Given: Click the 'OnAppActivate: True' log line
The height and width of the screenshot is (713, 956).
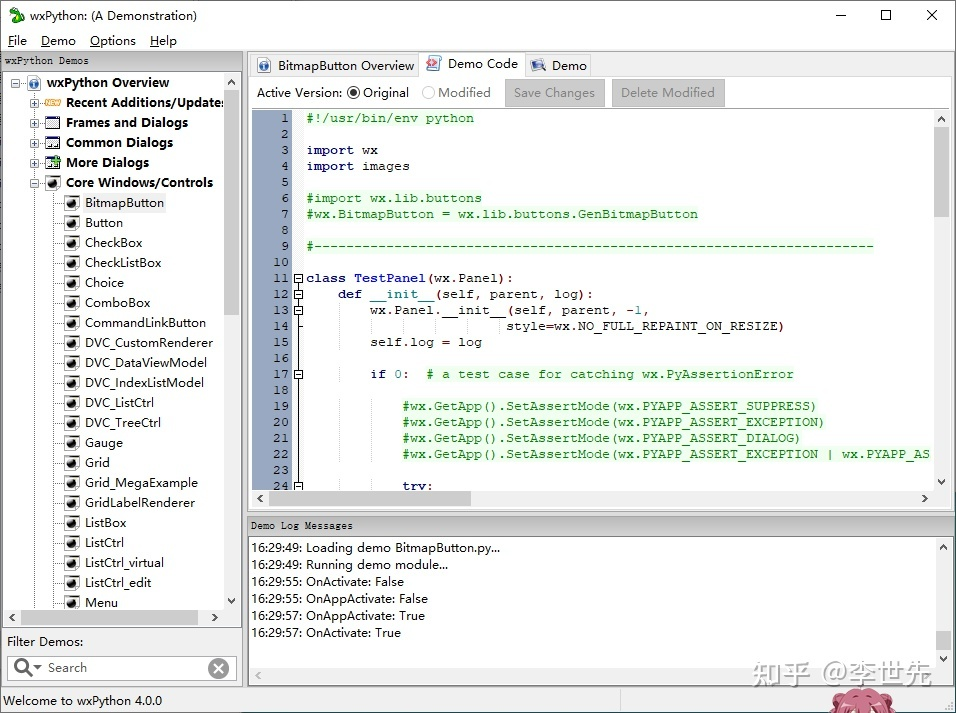Looking at the screenshot, I should coord(338,616).
